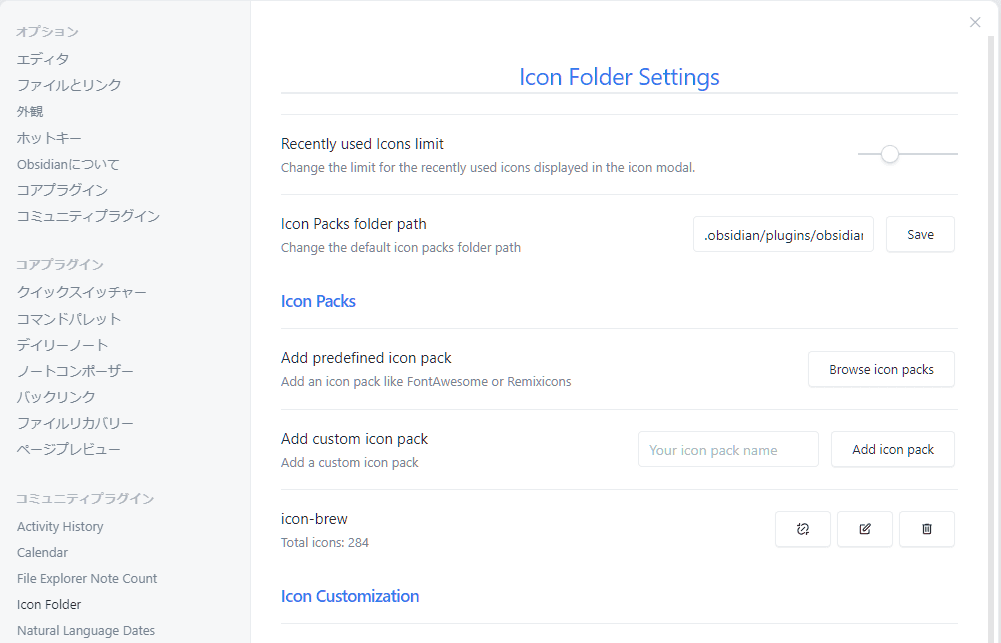Click the Add icon pack button

(x=892, y=450)
